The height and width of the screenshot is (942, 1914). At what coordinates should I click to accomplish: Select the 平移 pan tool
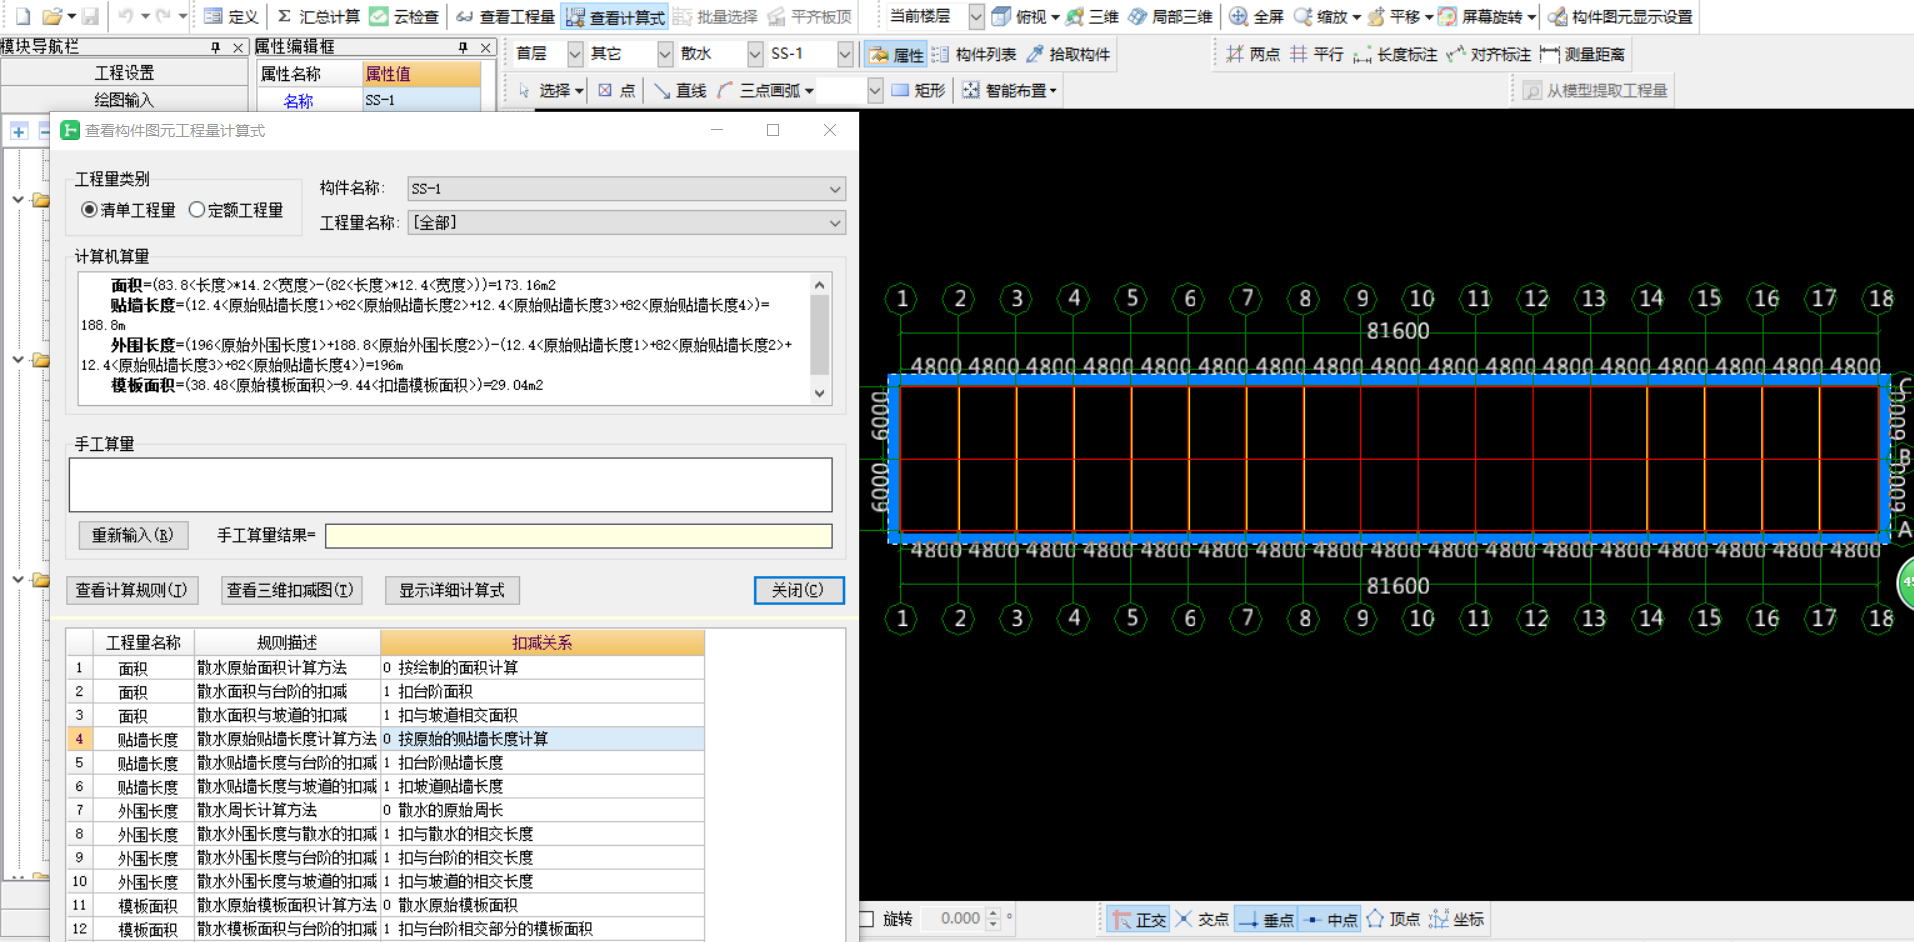click(1393, 17)
